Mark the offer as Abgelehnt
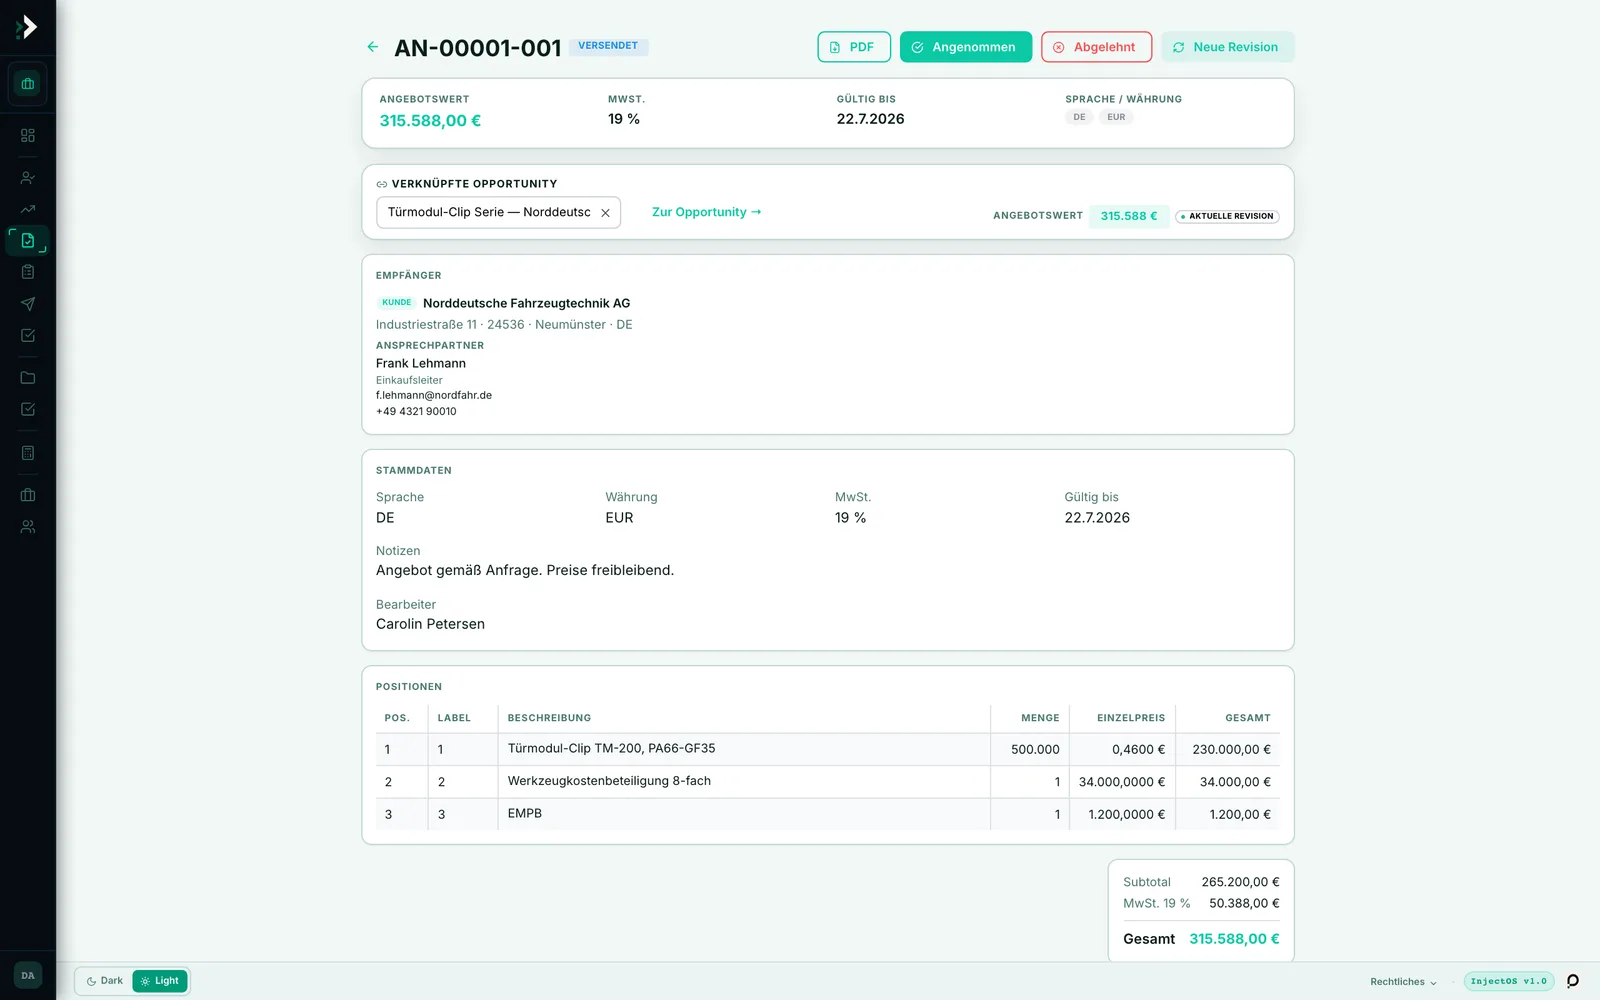 pos(1096,47)
